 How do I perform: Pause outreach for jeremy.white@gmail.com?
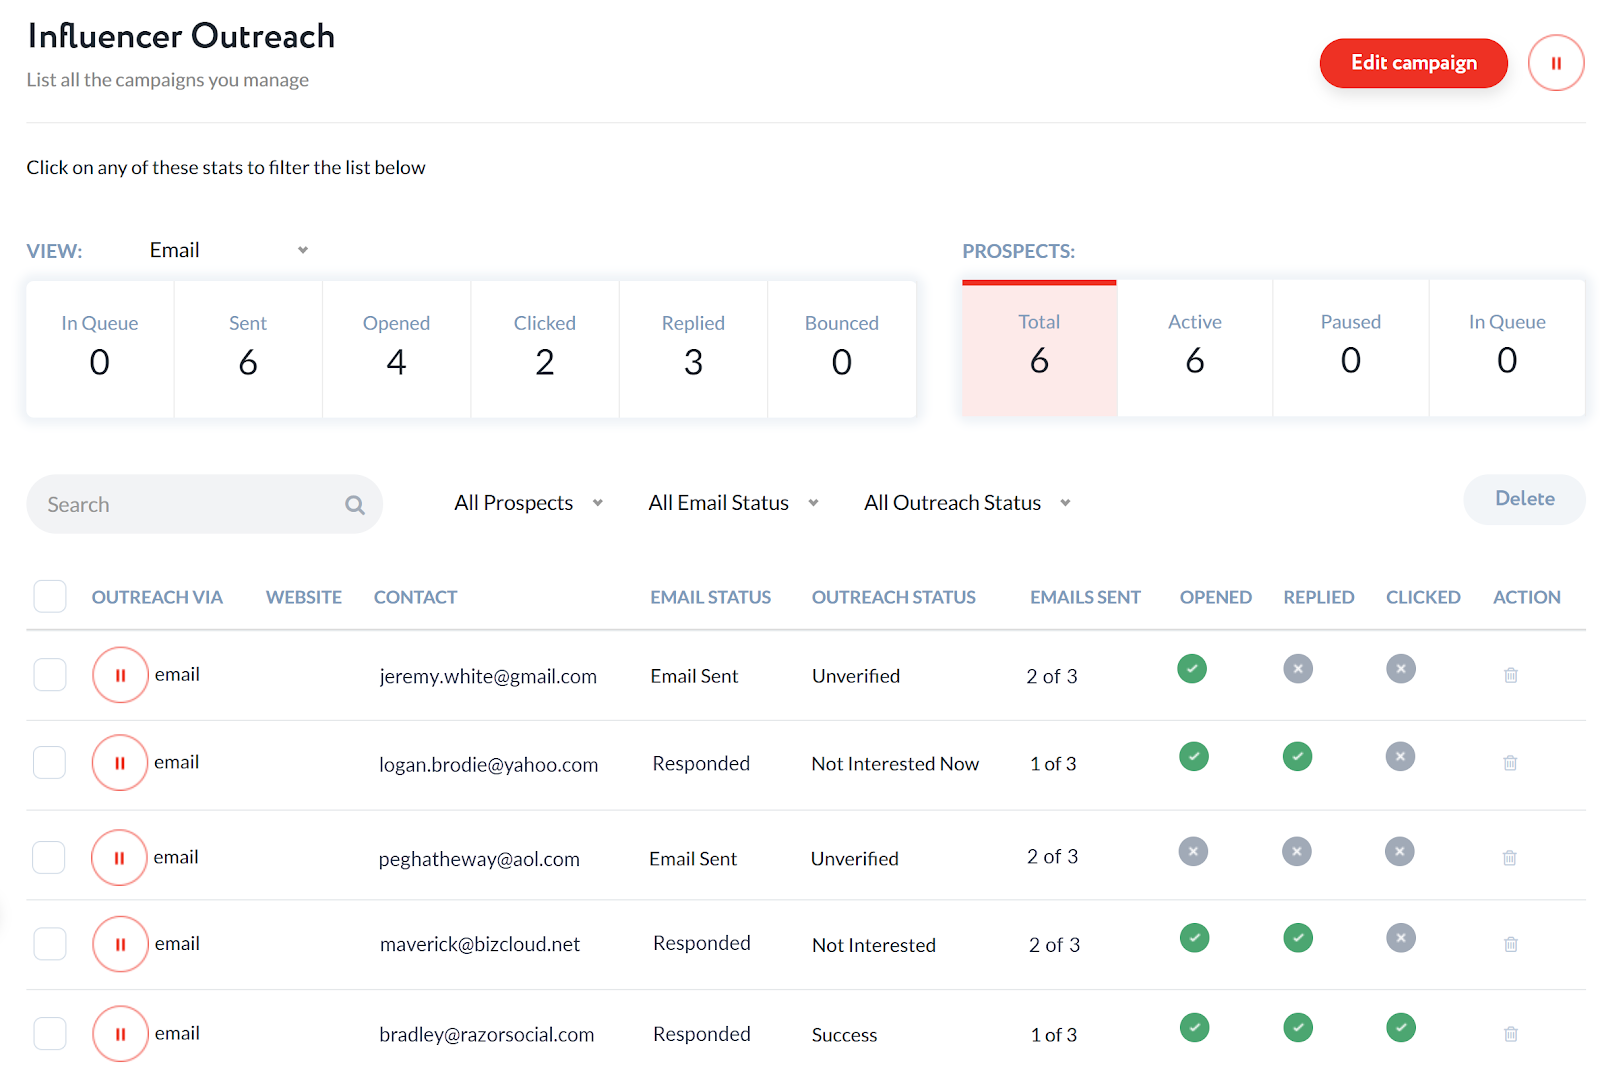120,675
